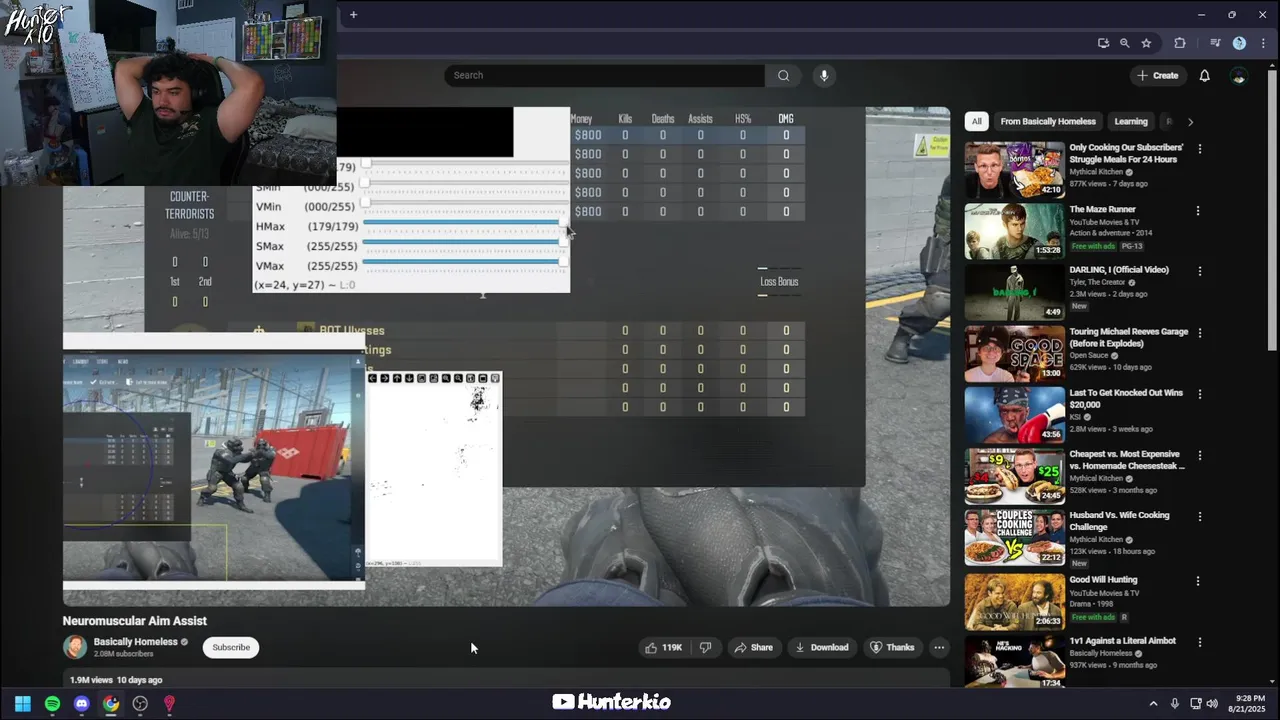Open the DARLING, I (Official Video) title

1119,270
